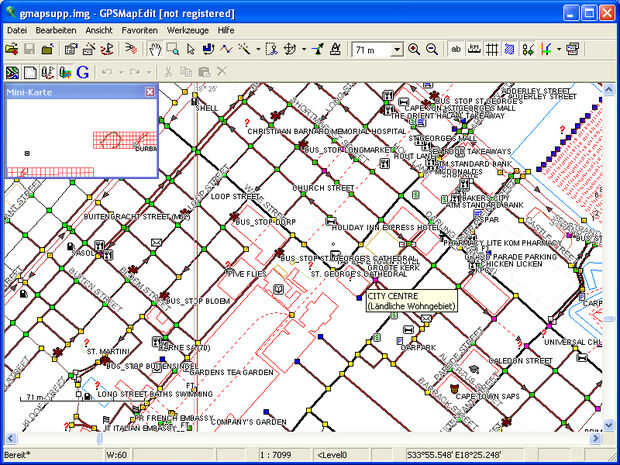The height and width of the screenshot is (465, 620).
Task: Click the CHRISTIAAN BARNARD MEMORIAL HOSPITAL label
Action: pos(327,131)
